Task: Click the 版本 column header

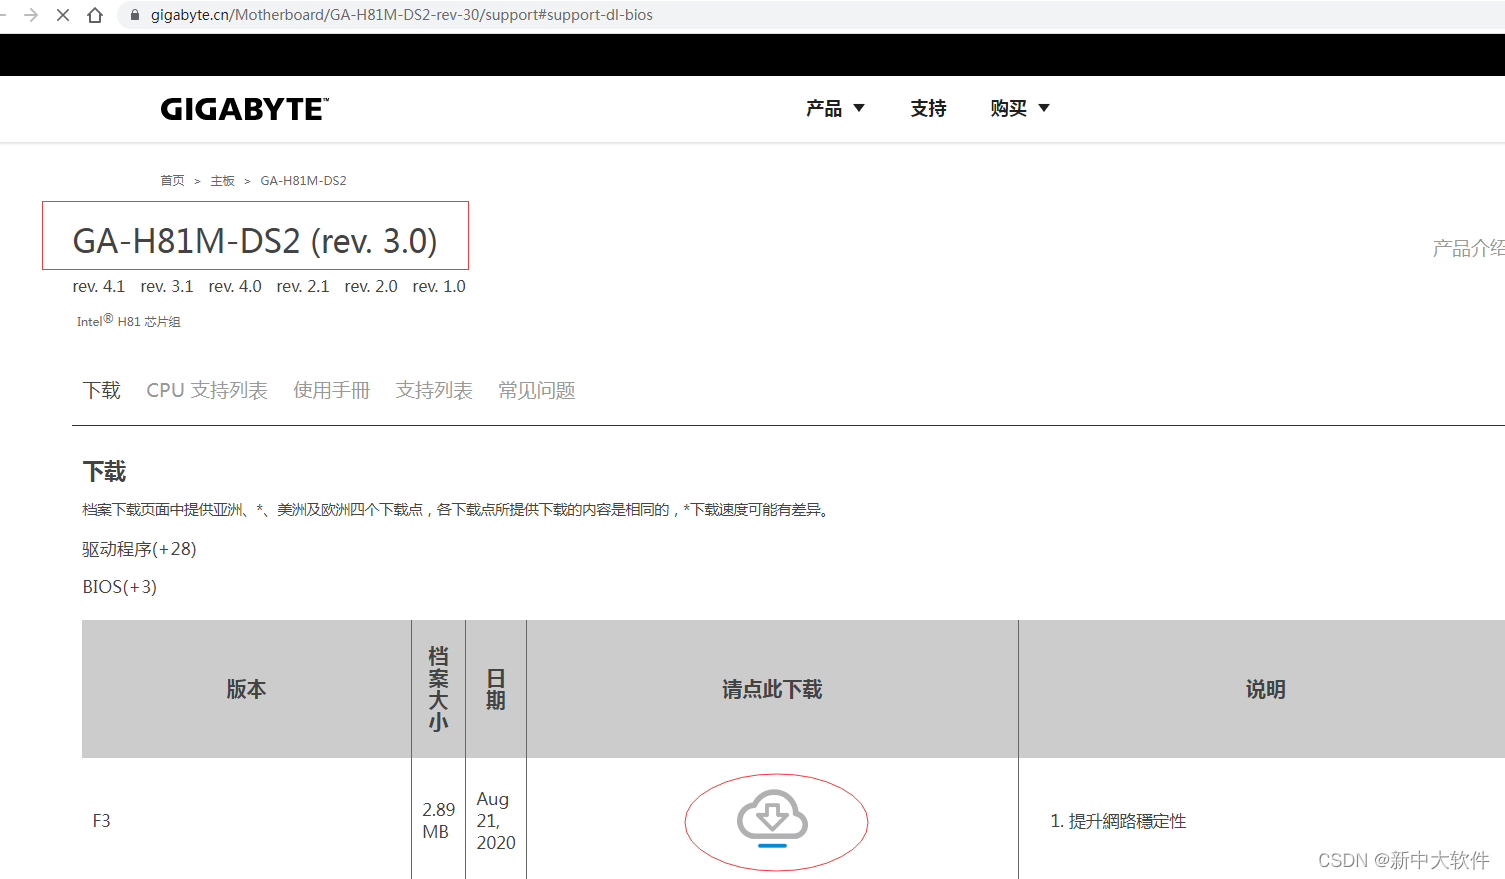Action: (x=246, y=689)
